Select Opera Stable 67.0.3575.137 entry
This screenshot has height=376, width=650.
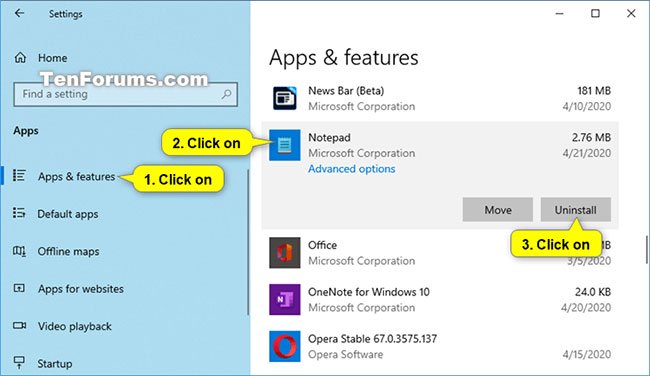[372, 339]
